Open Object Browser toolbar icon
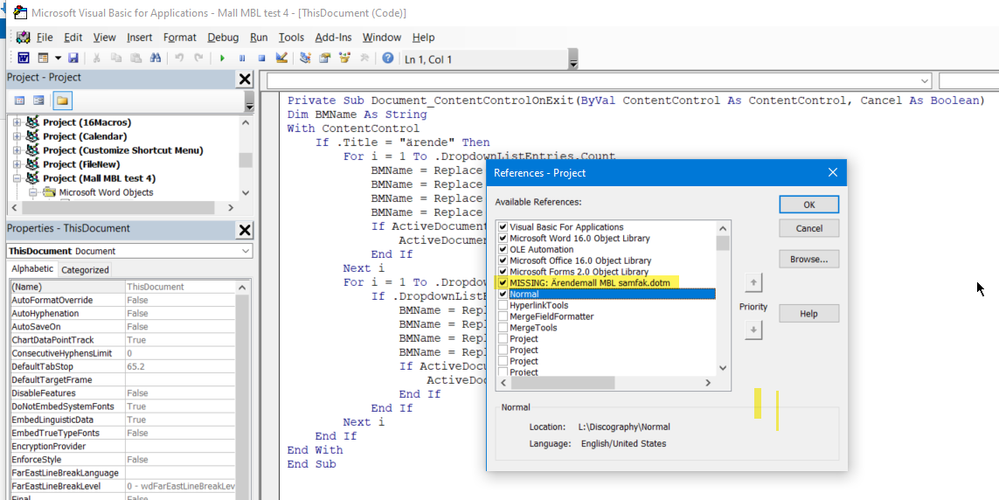The width and height of the screenshot is (999, 500). [x=345, y=58]
